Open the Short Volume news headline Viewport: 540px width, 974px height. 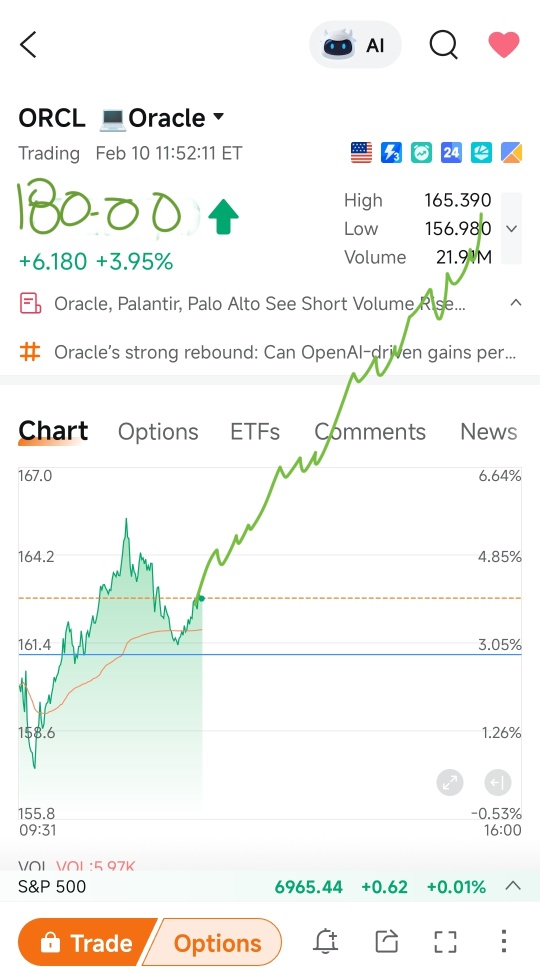(259, 304)
